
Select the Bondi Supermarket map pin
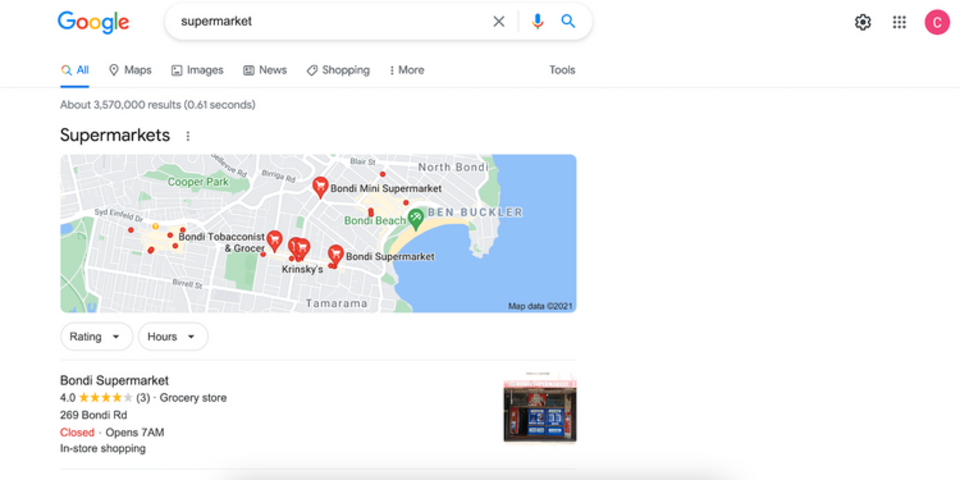coord(336,254)
